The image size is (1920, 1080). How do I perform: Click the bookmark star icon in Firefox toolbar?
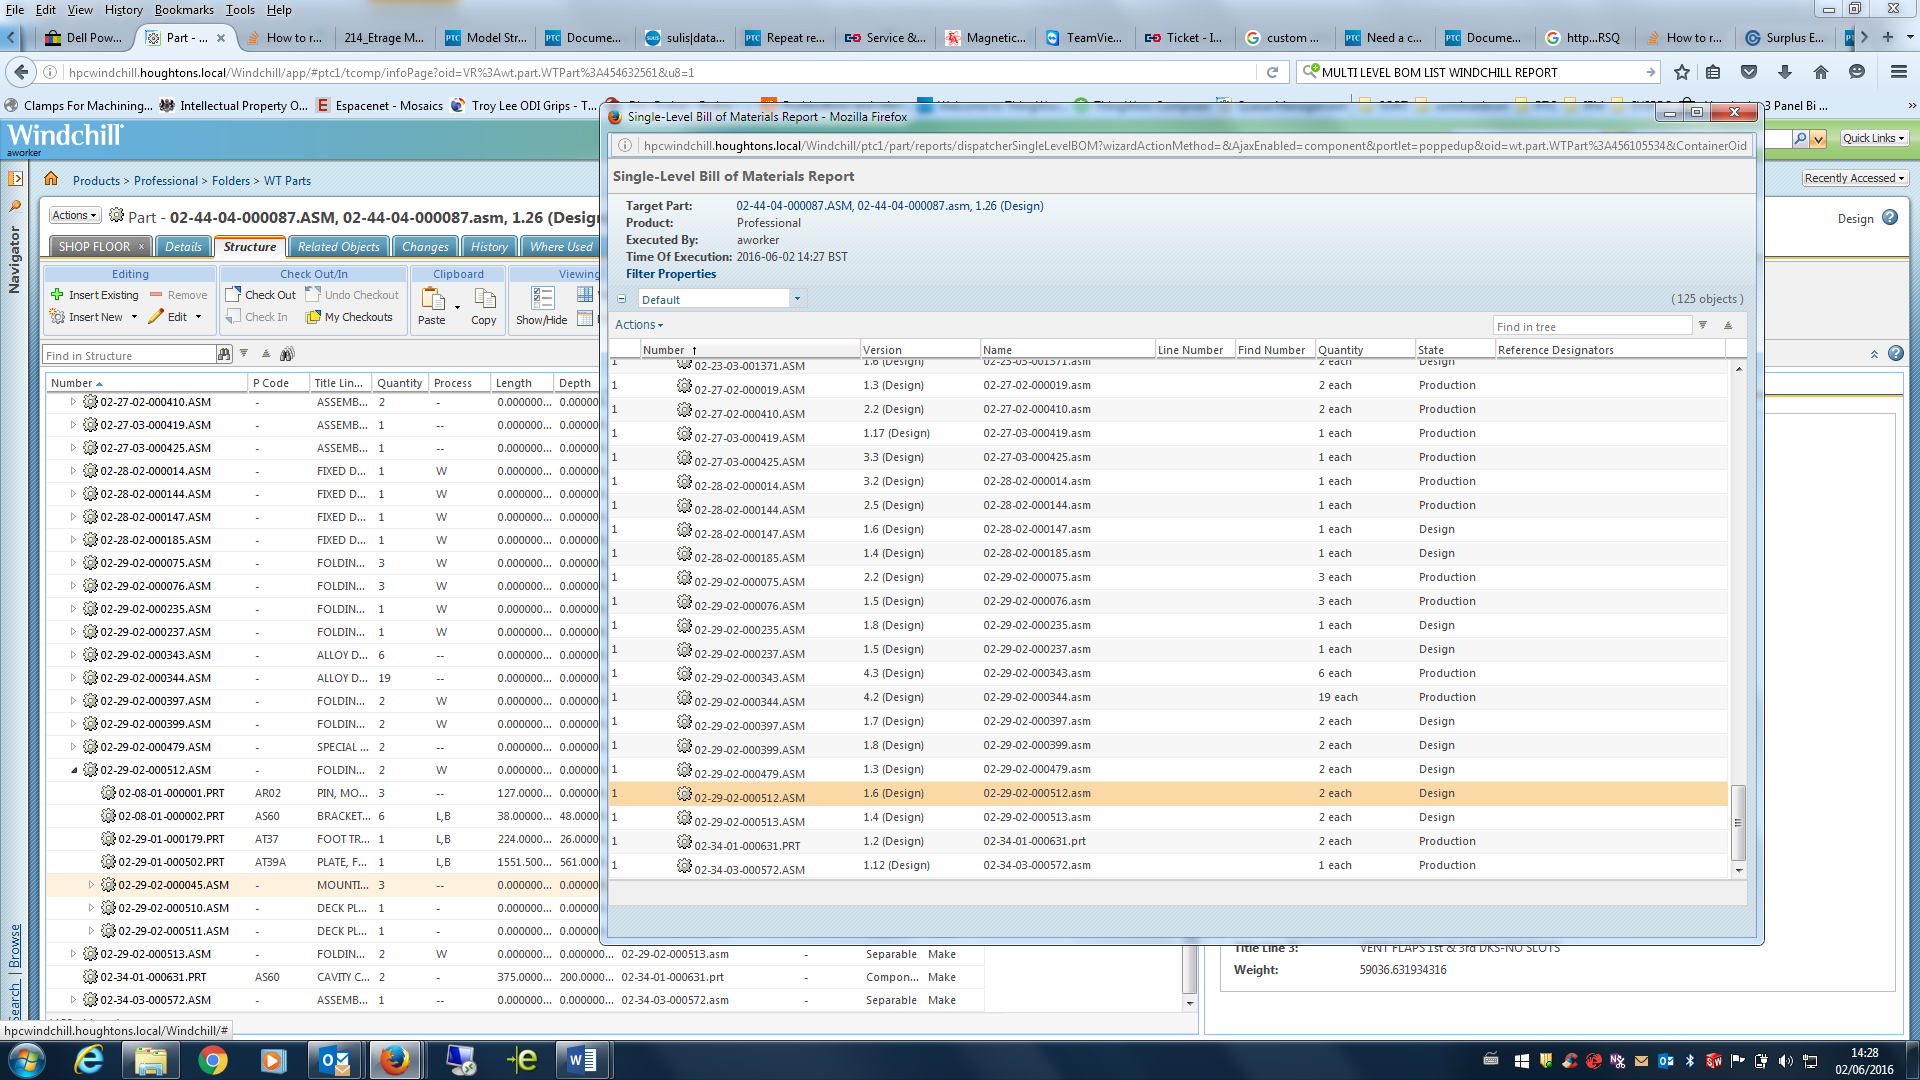(1682, 72)
